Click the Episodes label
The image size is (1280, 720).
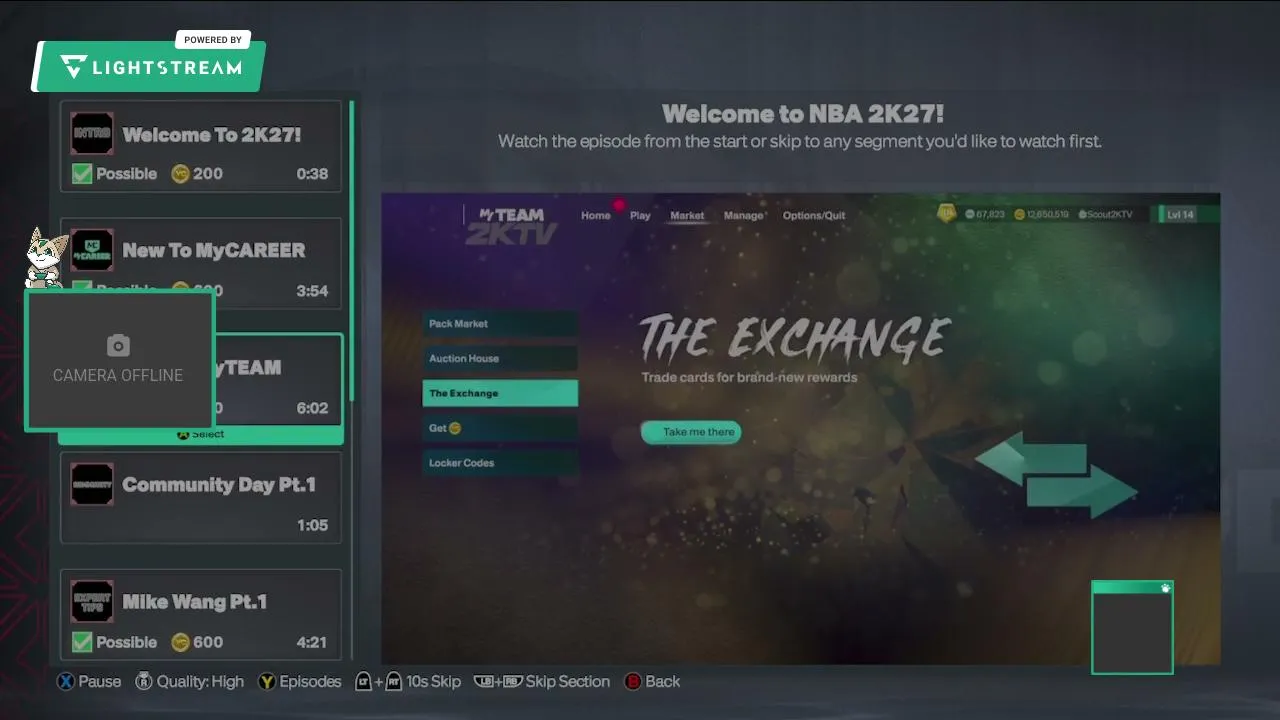[x=311, y=681]
